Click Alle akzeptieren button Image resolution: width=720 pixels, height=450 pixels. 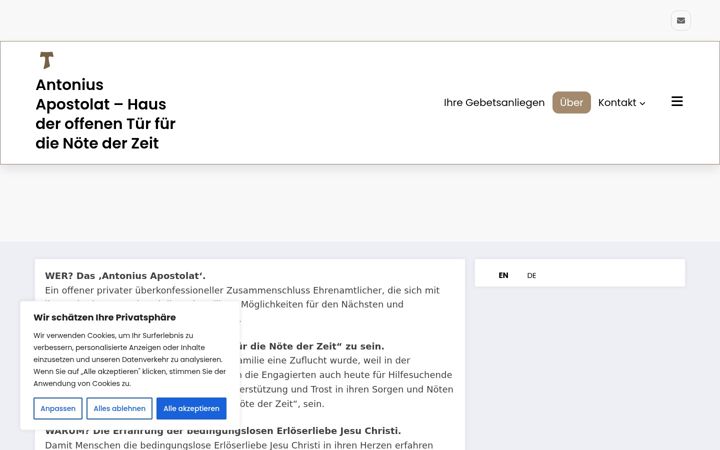click(x=191, y=408)
